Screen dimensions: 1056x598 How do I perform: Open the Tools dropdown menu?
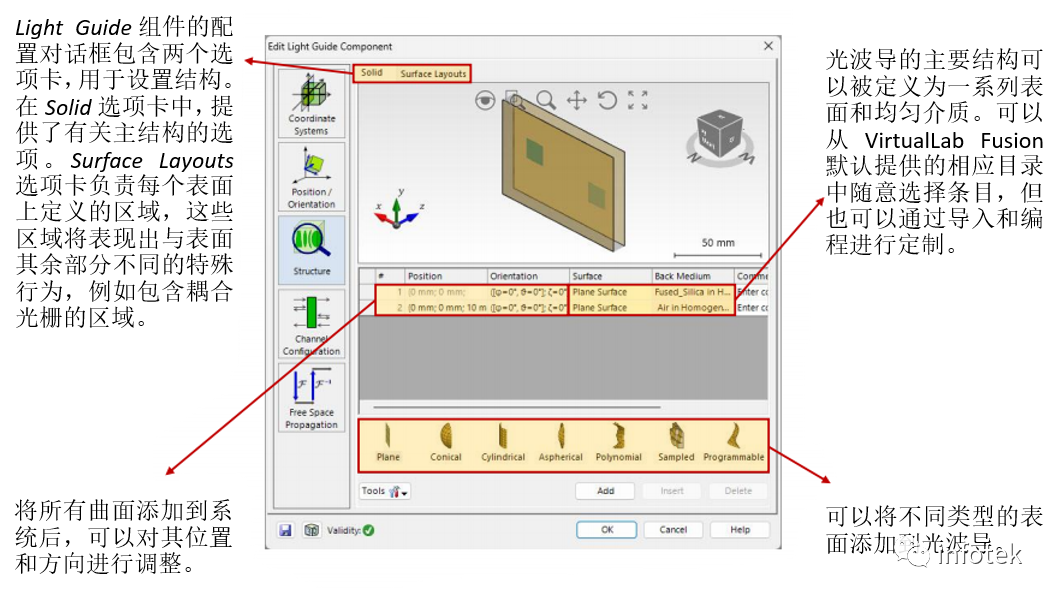pyautogui.click(x=383, y=489)
